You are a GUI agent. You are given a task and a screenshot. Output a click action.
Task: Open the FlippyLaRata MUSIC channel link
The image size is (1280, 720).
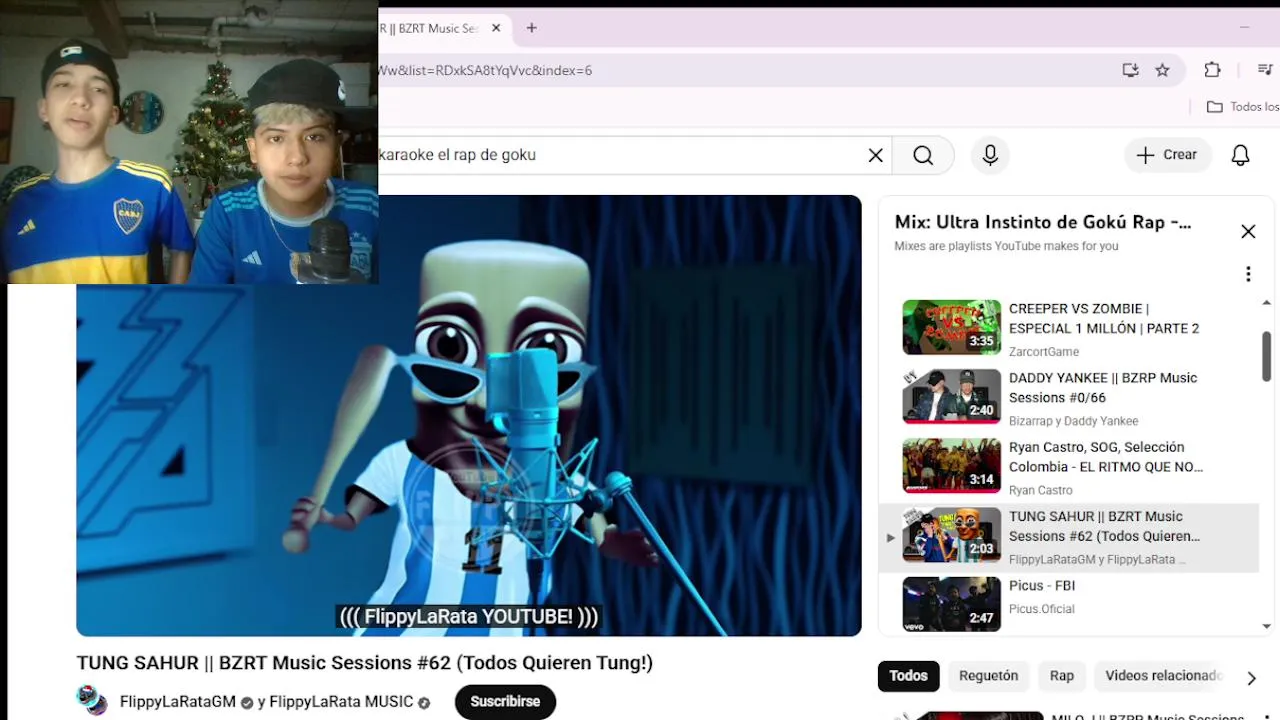341,702
